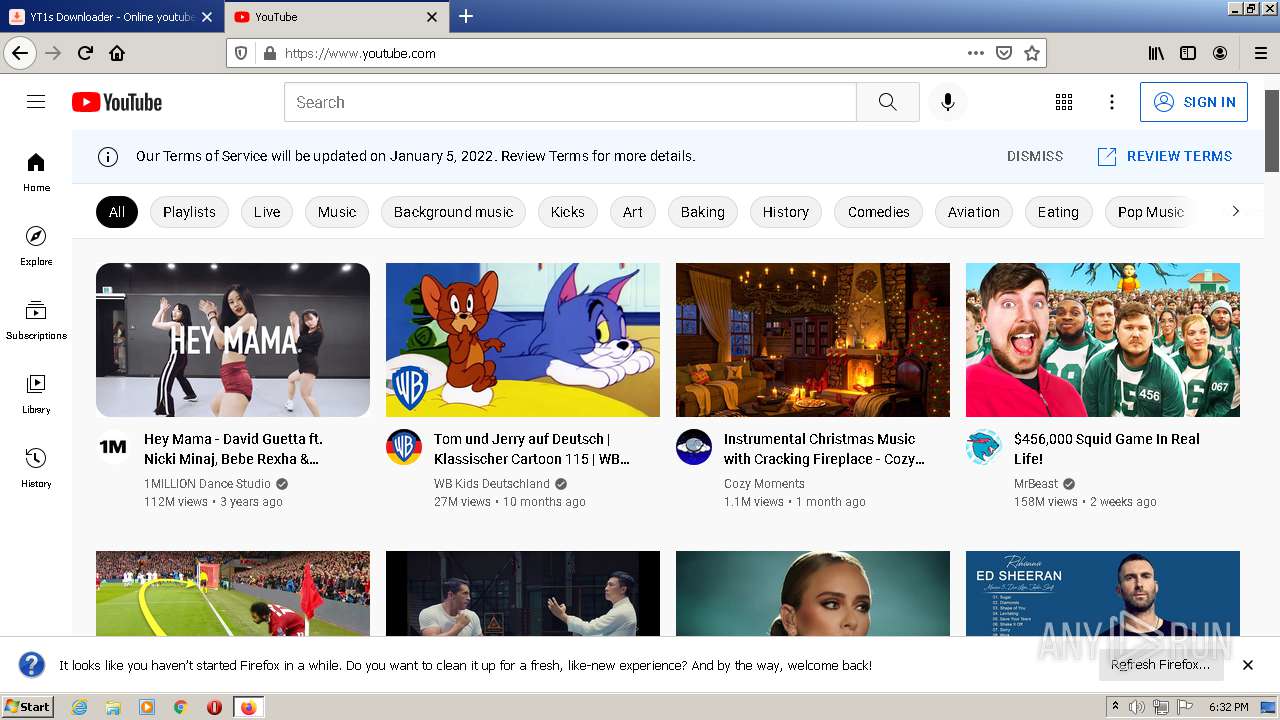Click Refresh Firefox button
Image resolution: width=1280 pixels, height=720 pixels.
tap(1160, 664)
